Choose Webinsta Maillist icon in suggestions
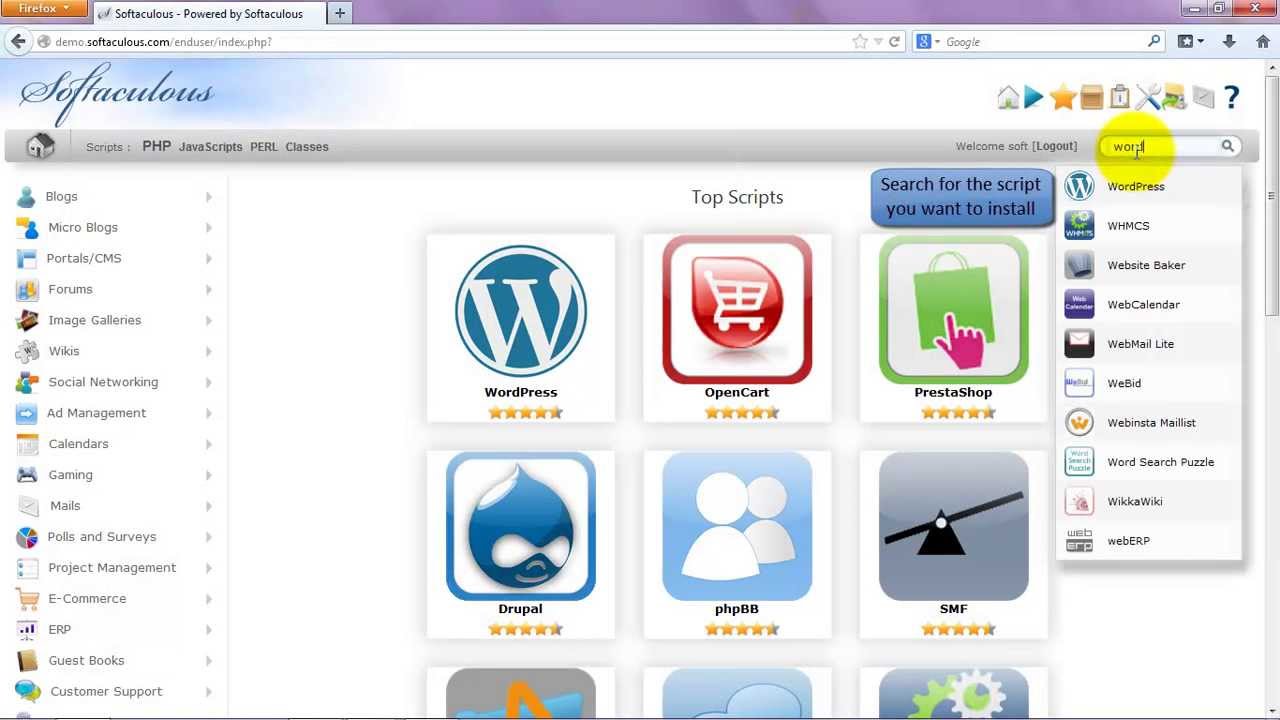Image resolution: width=1280 pixels, height=720 pixels. click(x=1079, y=423)
